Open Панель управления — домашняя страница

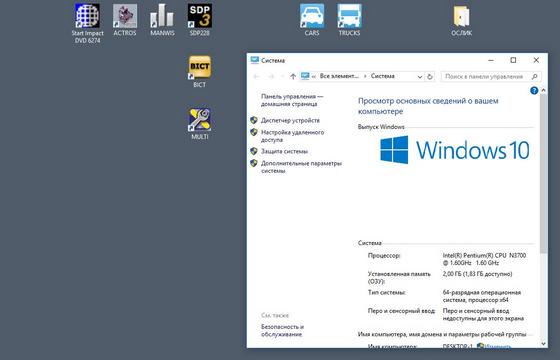coord(292,100)
